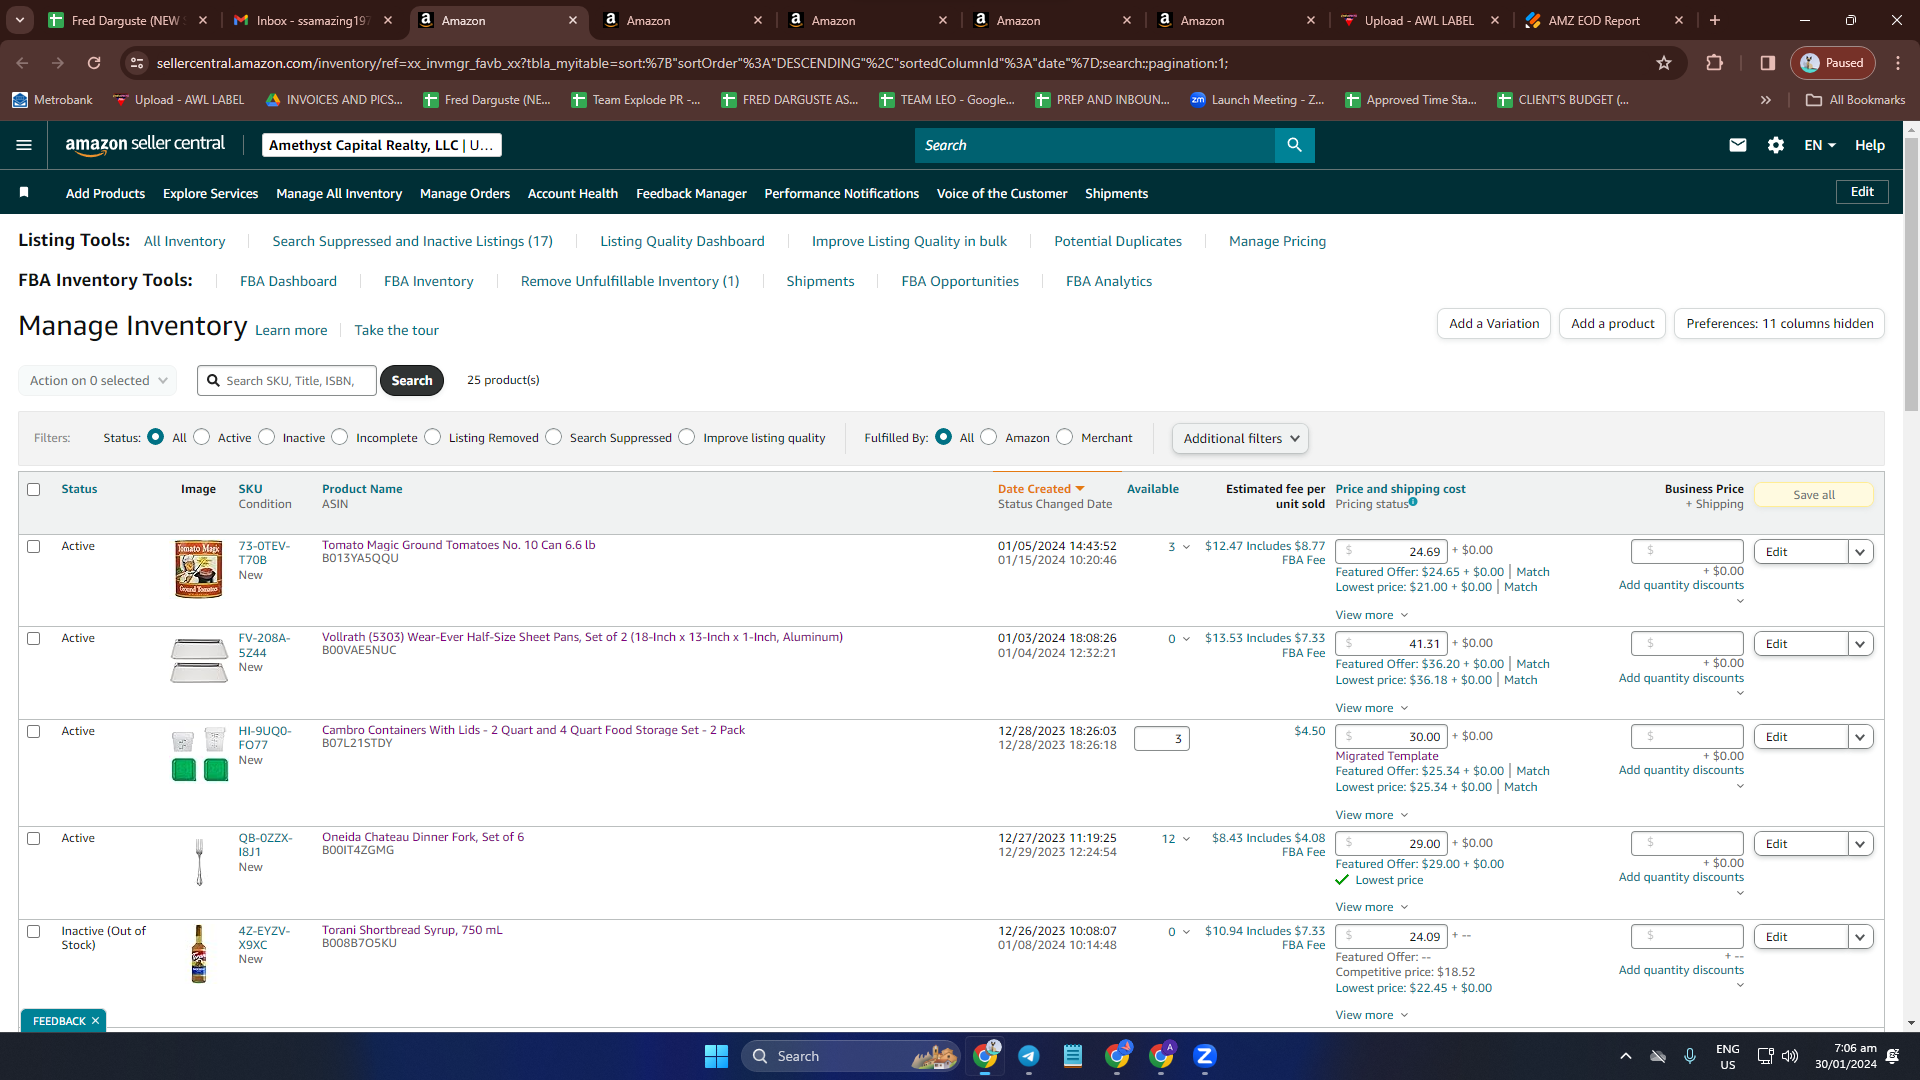Click the Amazon Seller Central logo

coord(145,145)
